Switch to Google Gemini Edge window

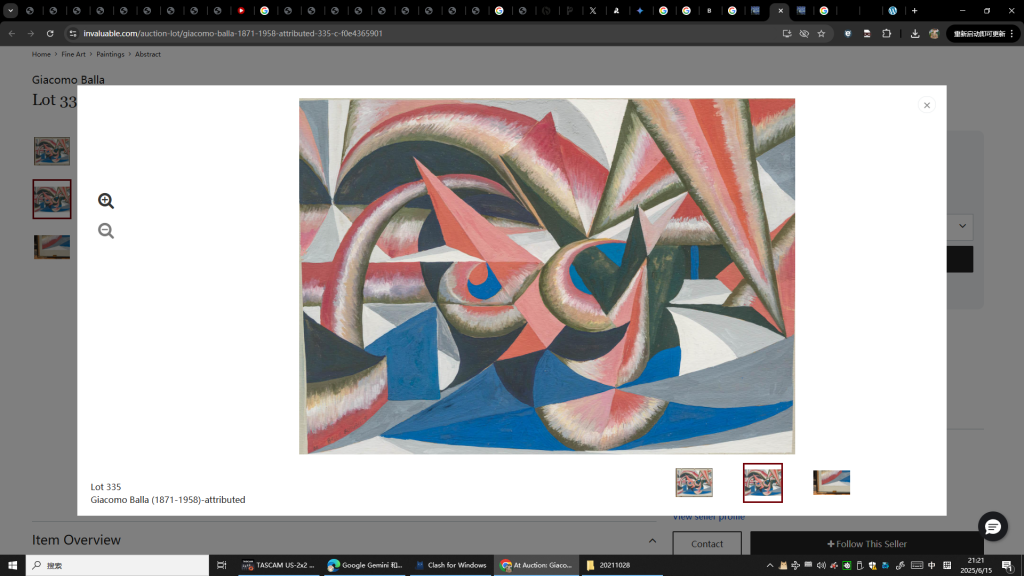pyautogui.click(x=365, y=565)
